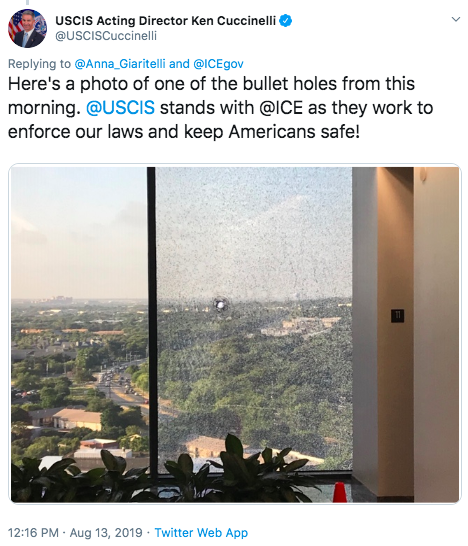The image size is (468, 546).
Task: Open the USCIS Acting Director display name
Action: (165, 21)
